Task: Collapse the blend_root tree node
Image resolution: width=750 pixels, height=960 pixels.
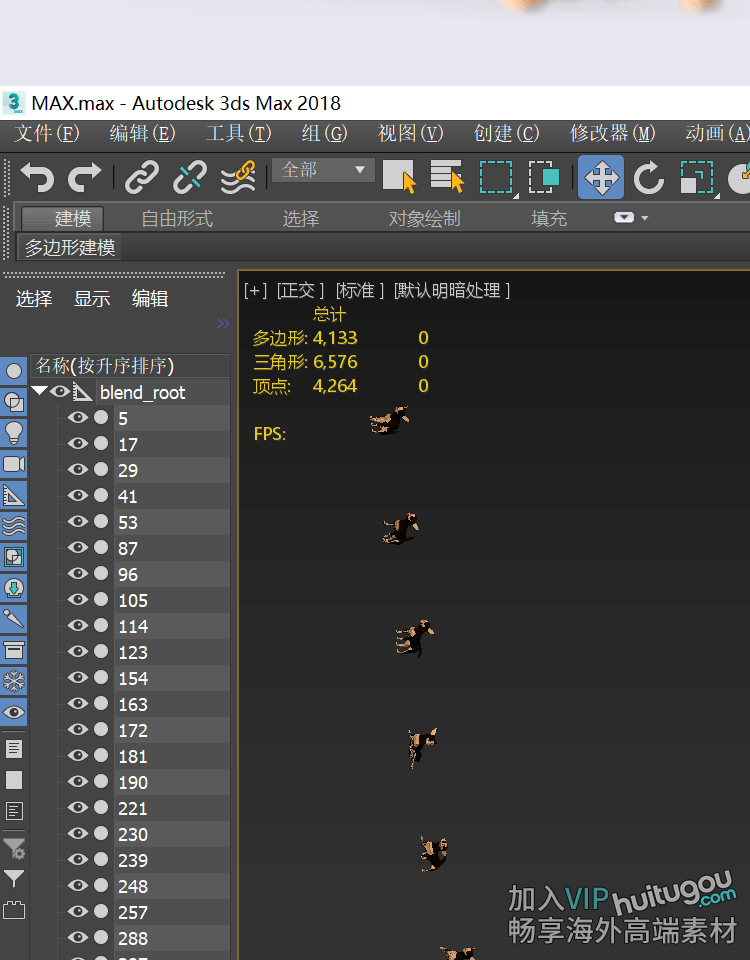Action: click(39, 392)
